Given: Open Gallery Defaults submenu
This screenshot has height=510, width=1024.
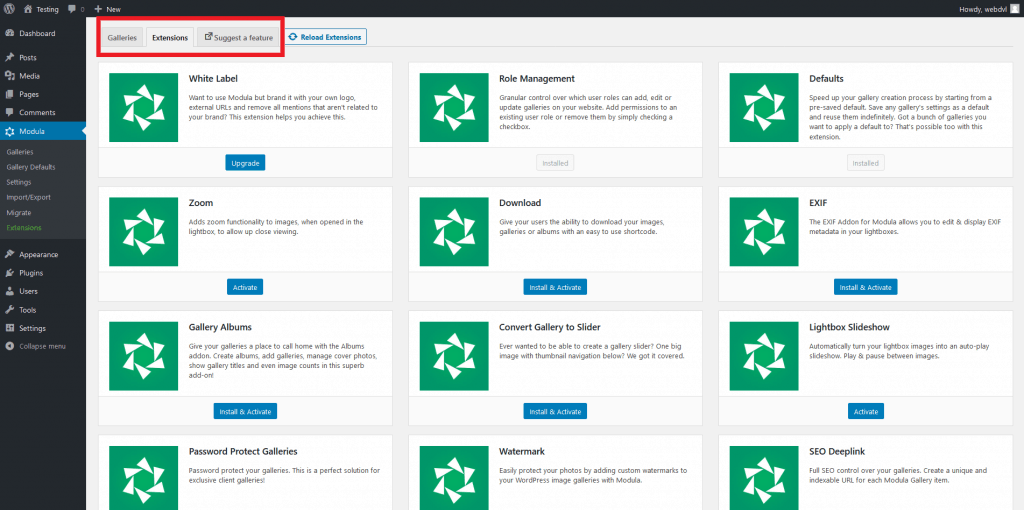Looking at the screenshot, I should tap(31, 167).
